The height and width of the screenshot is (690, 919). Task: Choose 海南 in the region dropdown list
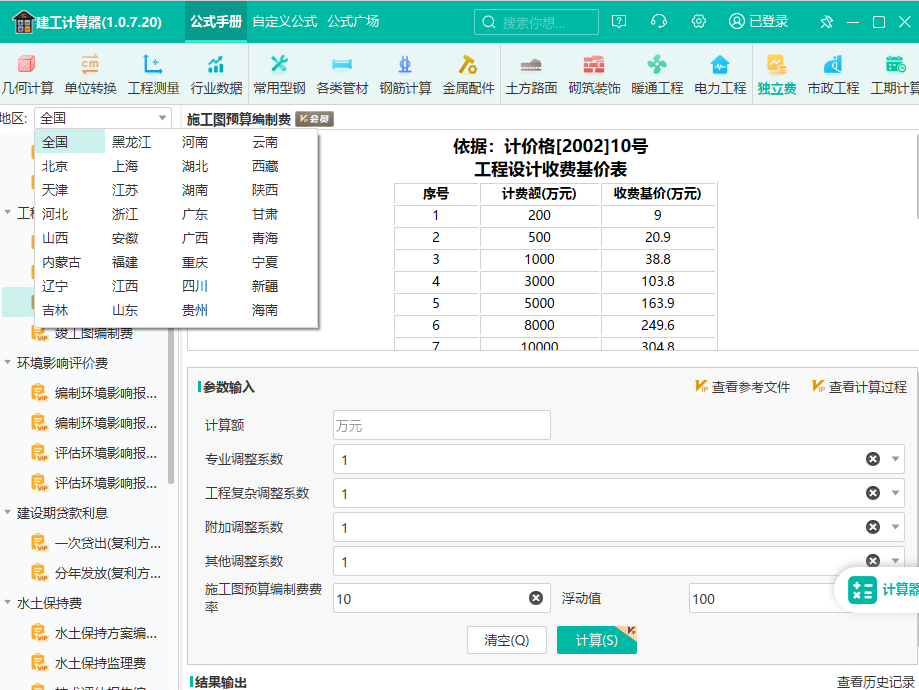(265, 310)
